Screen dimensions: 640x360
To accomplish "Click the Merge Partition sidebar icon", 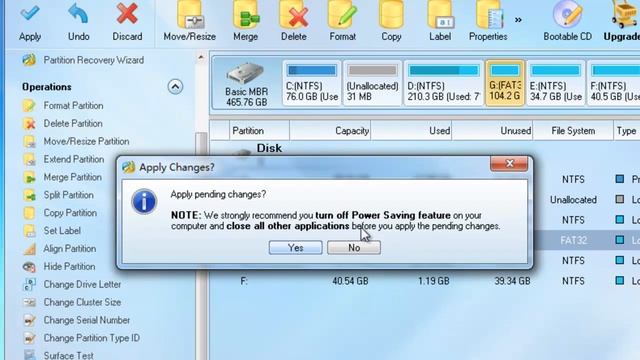I will pos(29,177).
